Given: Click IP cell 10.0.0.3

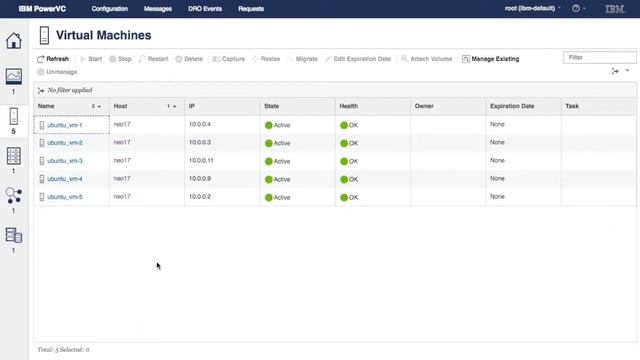Looking at the screenshot, I should tap(200, 142).
